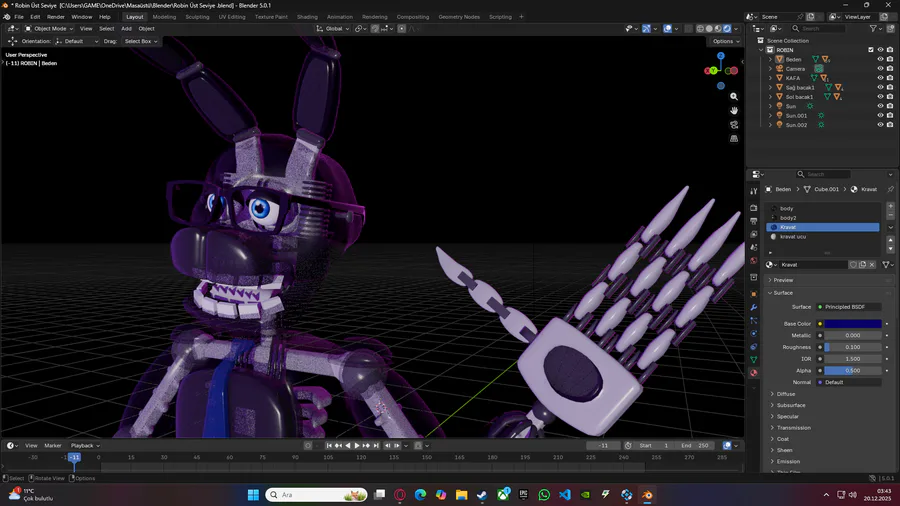The height and width of the screenshot is (506, 900).
Task: Open the Modifiers wrench properties tab
Action: pyautogui.click(x=754, y=308)
